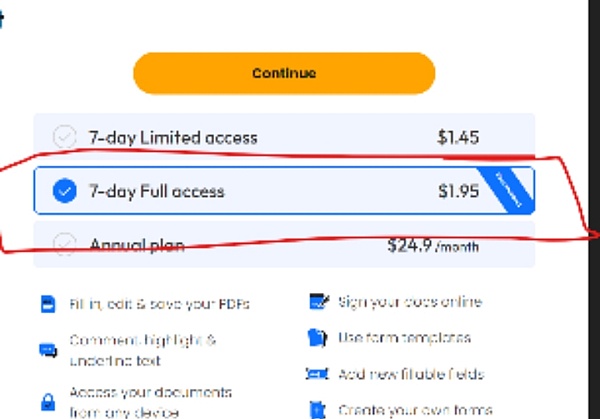Image resolution: width=600 pixels, height=419 pixels.
Task: Click the Use form templates text
Action: click(404, 338)
